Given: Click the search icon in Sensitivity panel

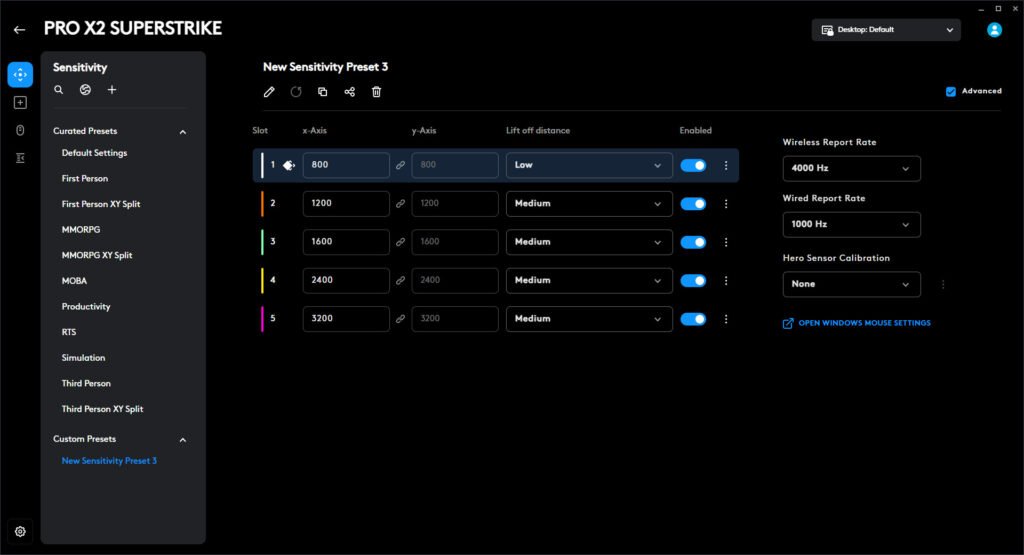Looking at the screenshot, I should click(59, 90).
